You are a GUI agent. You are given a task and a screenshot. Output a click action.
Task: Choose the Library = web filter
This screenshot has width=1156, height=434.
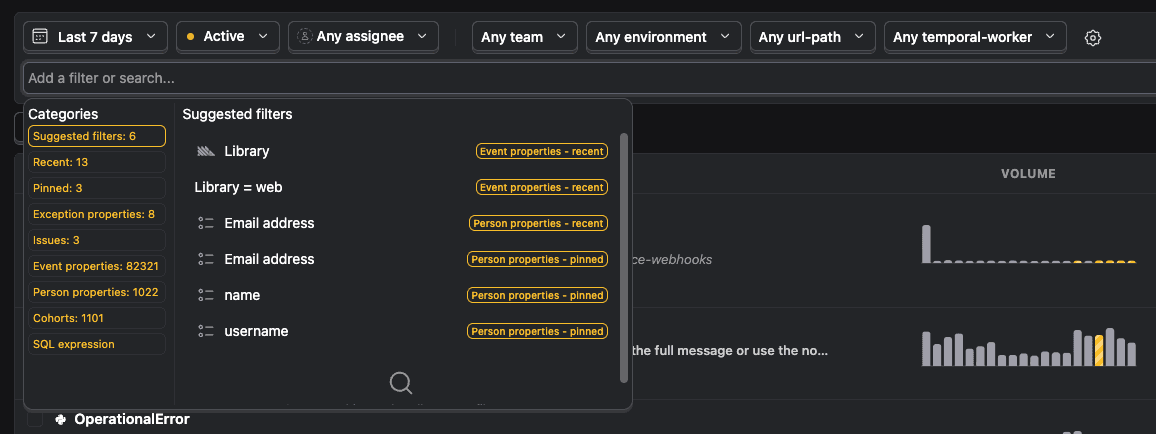click(401, 187)
